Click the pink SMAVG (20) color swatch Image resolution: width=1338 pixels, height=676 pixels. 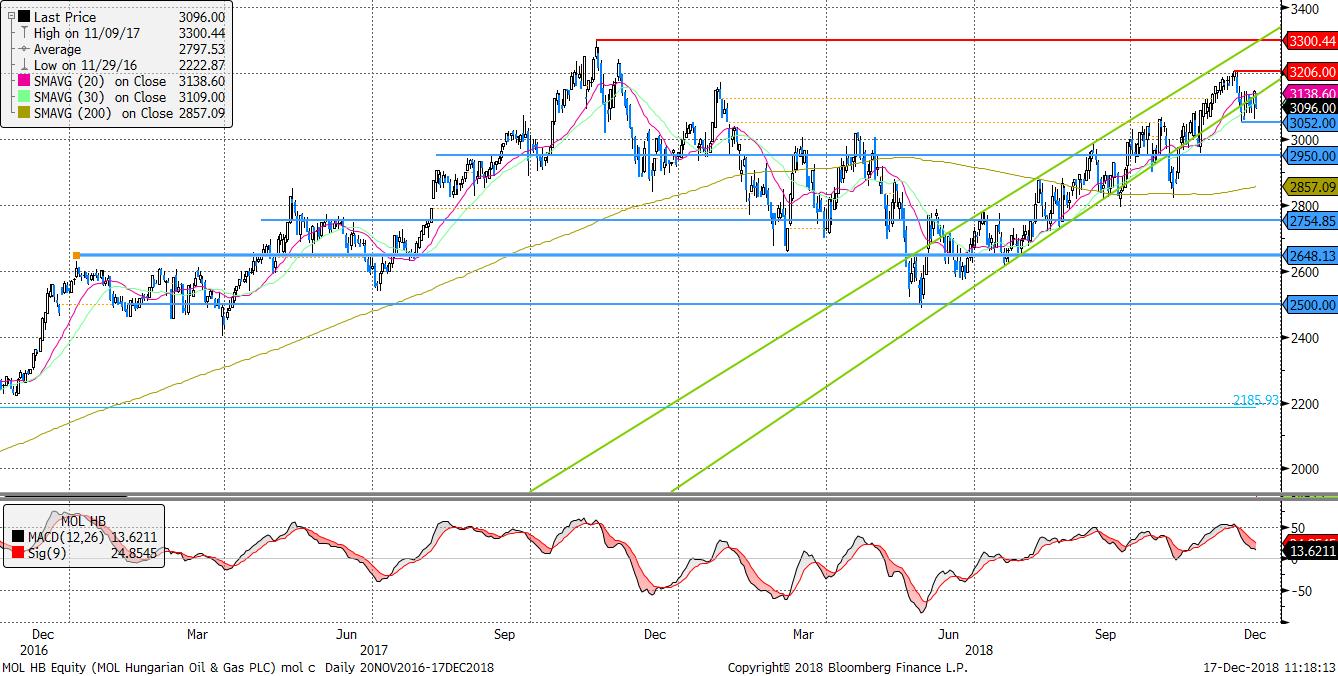[x=23, y=81]
